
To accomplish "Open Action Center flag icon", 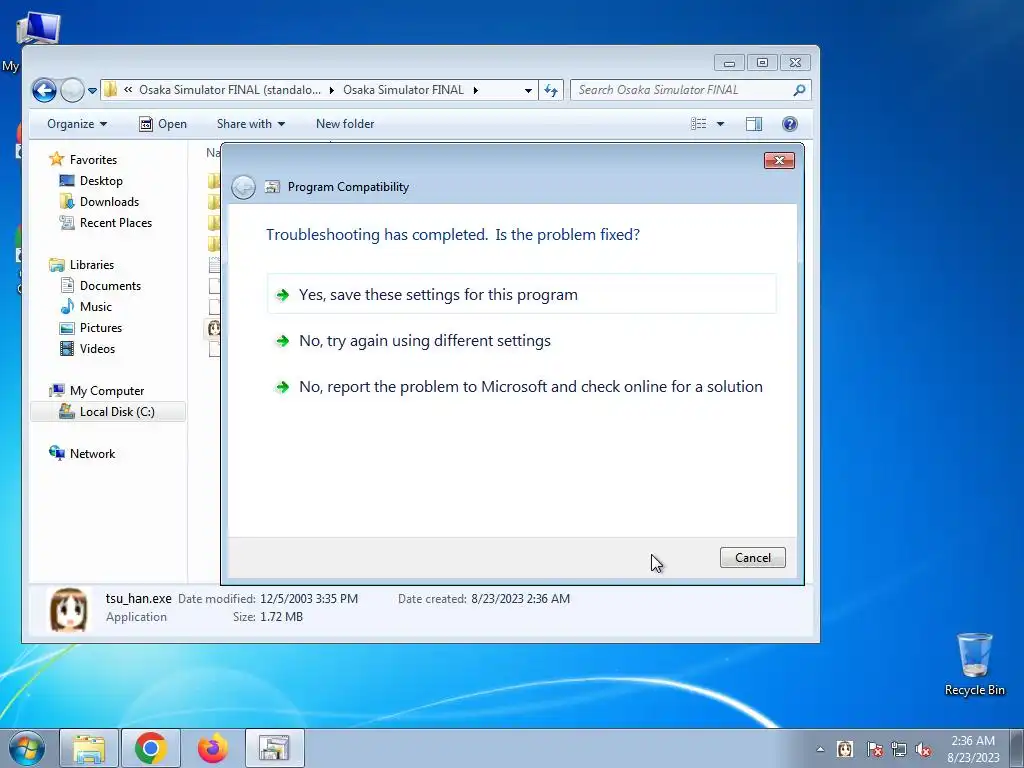I will [874, 749].
